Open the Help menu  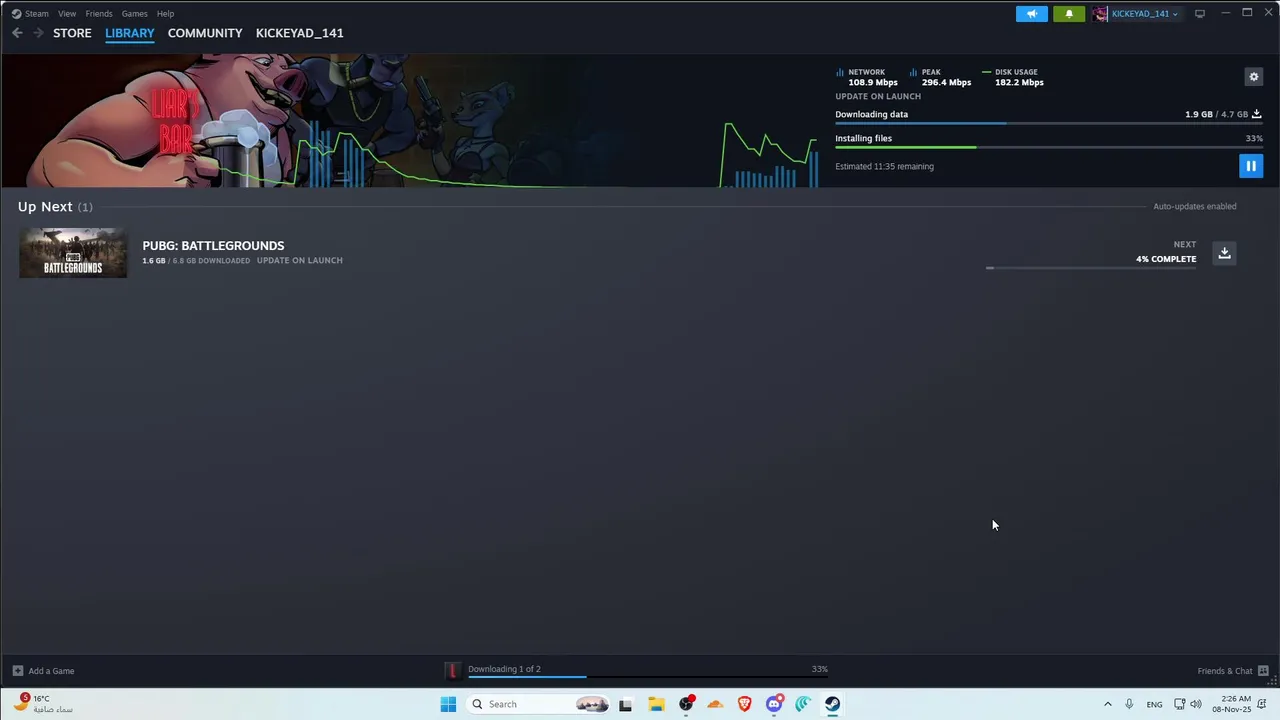tap(165, 14)
